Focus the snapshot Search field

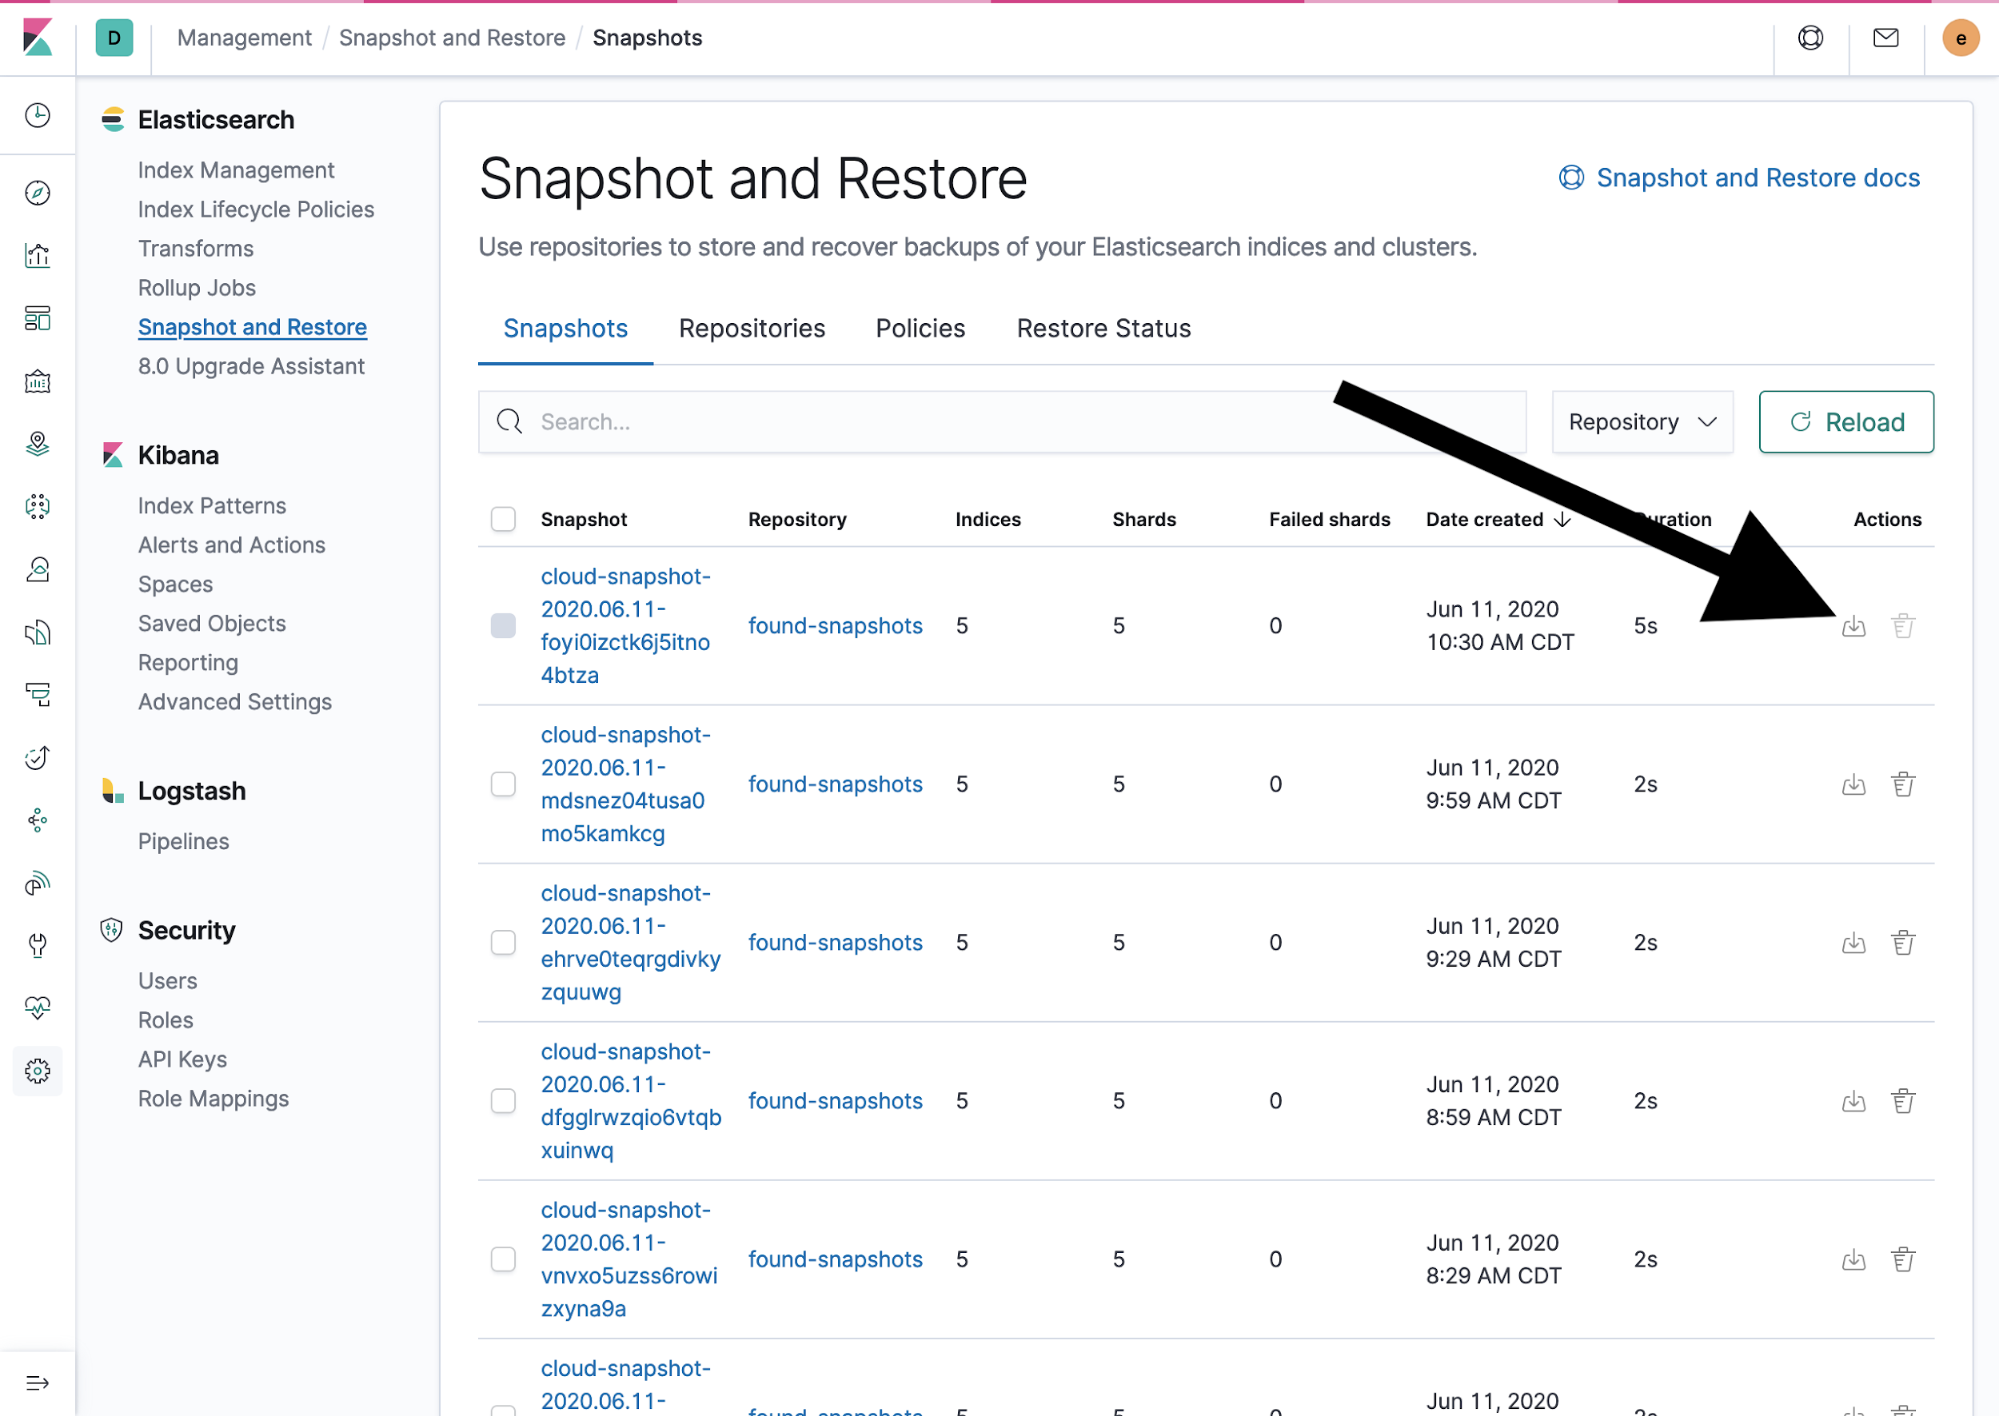[1002, 422]
